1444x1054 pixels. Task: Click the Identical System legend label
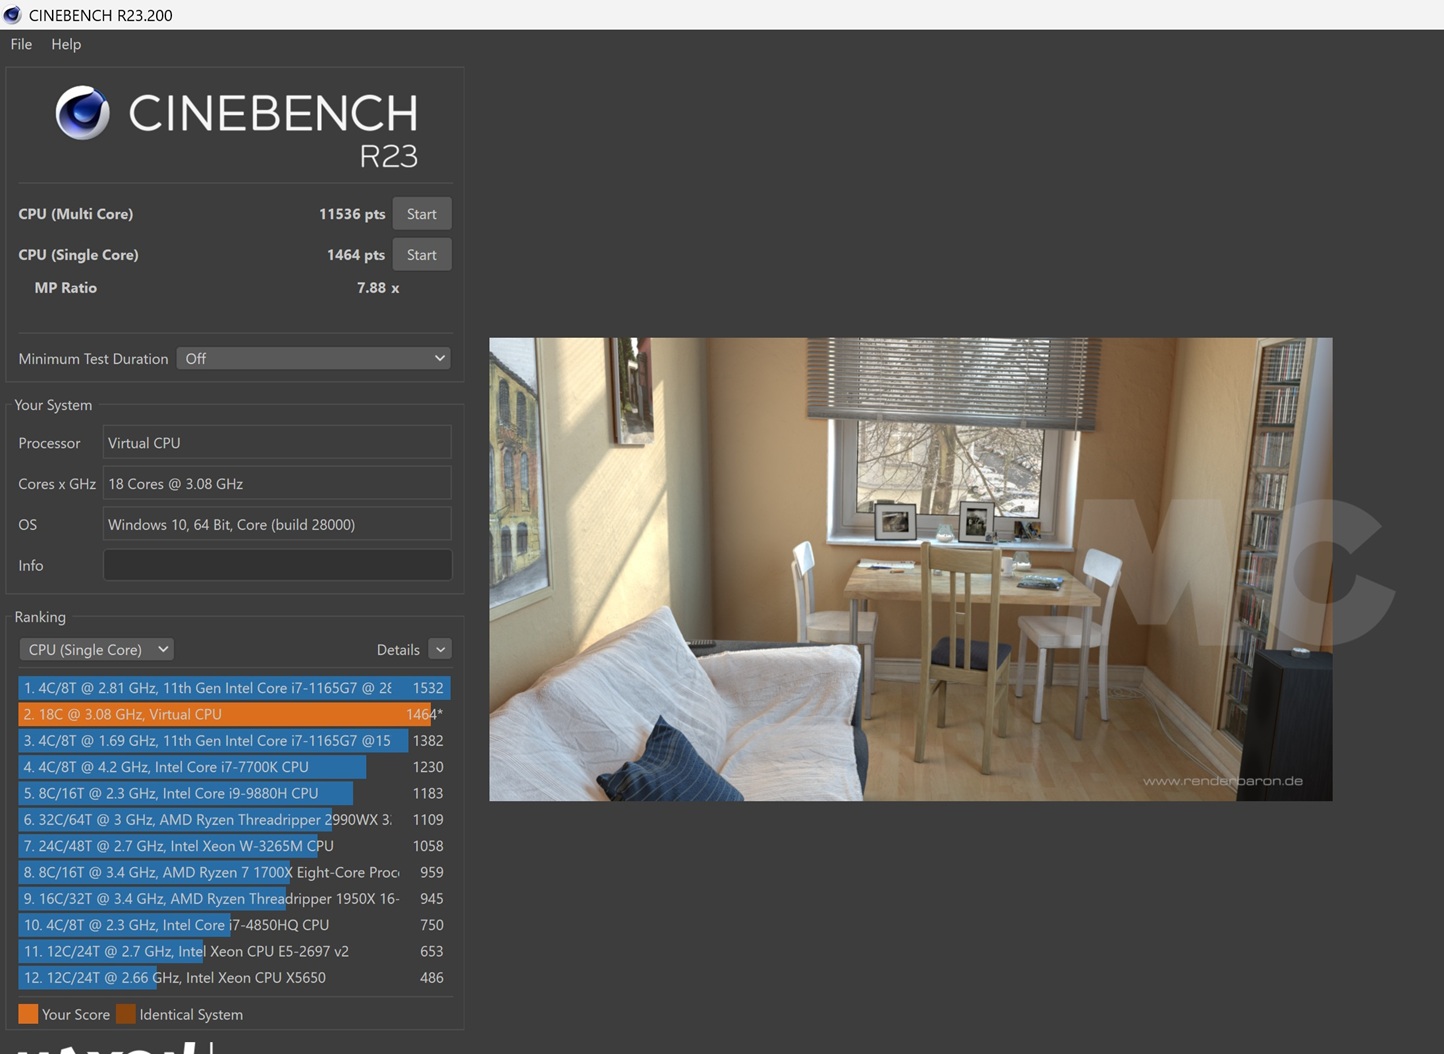pyautogui.click(x=191, y=1014)
